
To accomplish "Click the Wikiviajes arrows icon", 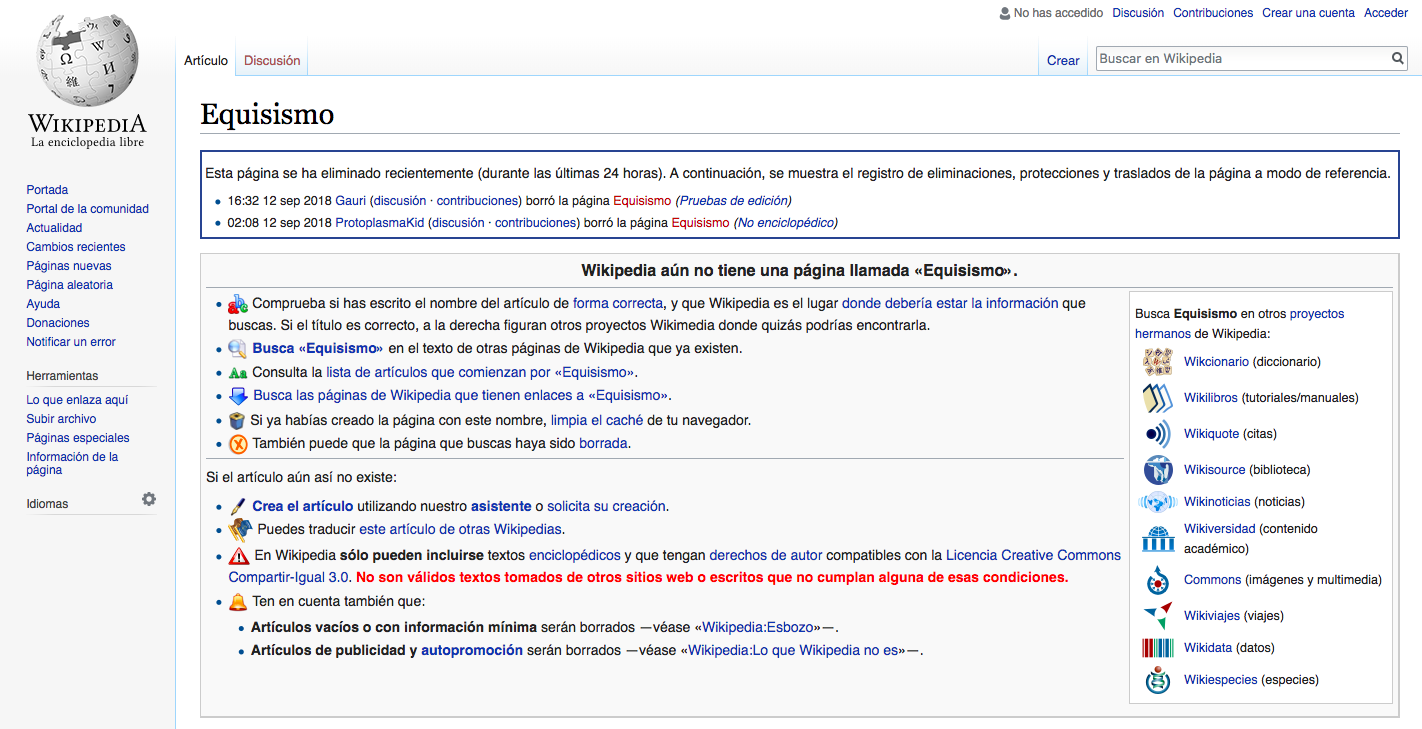I will pos(1158,616).
